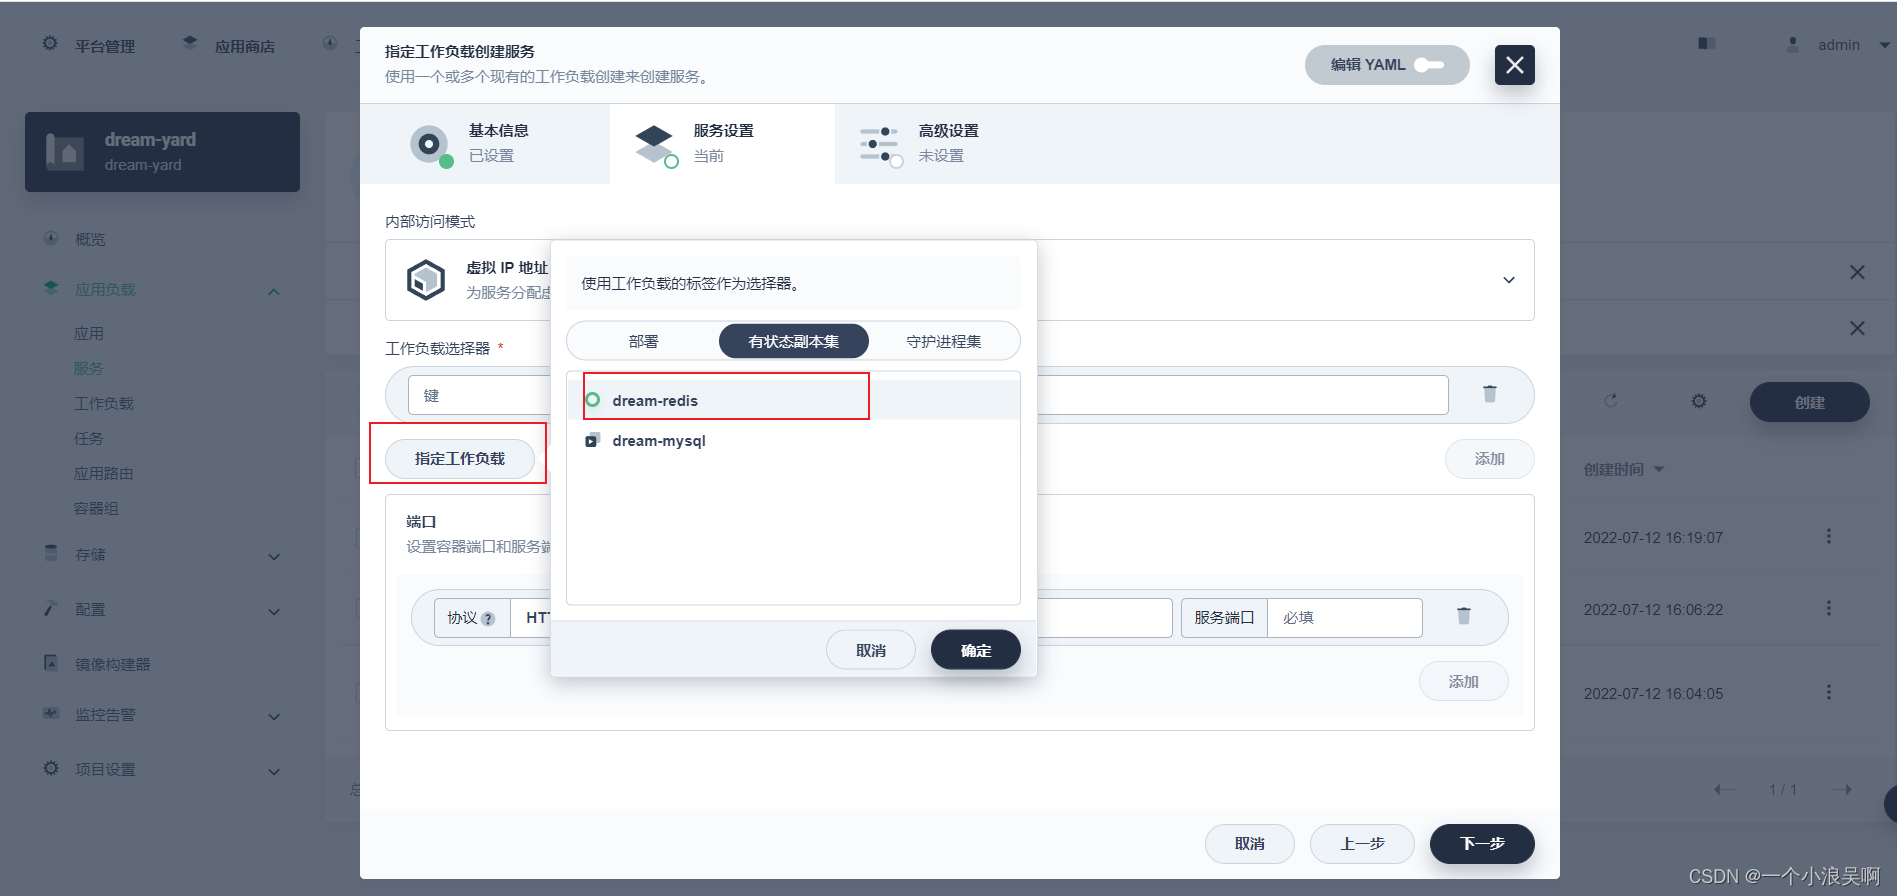Open 任务 in sidebar
The height and width of the screenshot is (896, 1897).
89,439
